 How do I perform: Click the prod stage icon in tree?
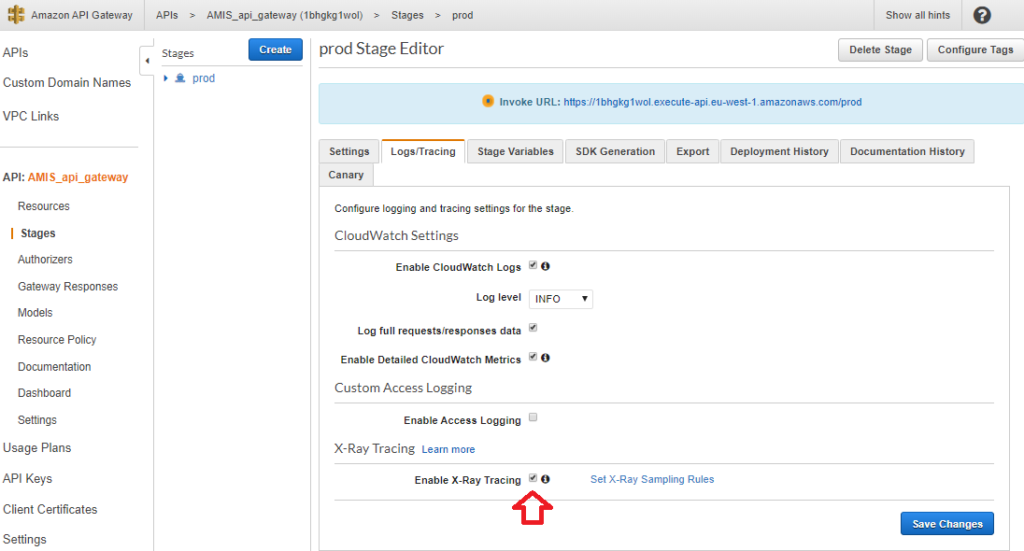click(180, 78)
